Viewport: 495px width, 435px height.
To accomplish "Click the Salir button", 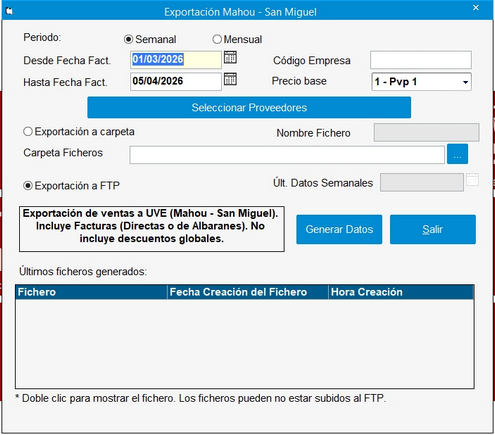I will tap(433, 229).
